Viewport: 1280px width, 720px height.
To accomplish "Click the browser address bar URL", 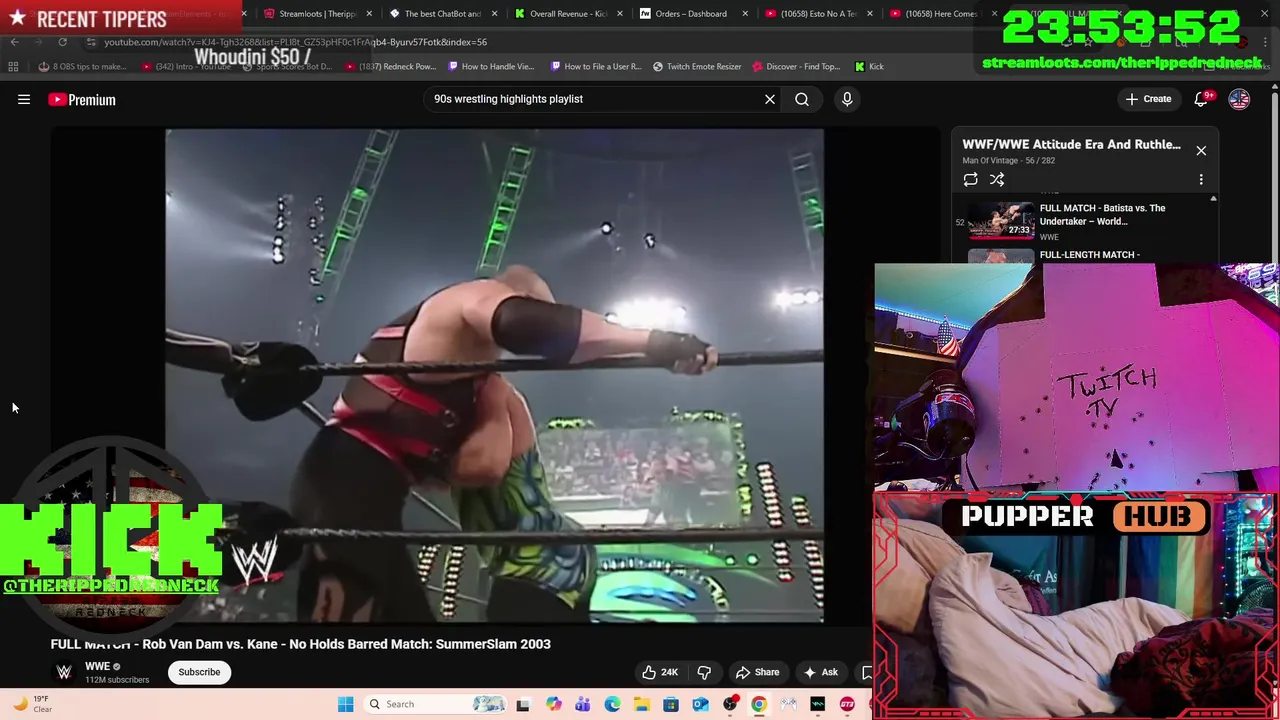I will [296, 42].
